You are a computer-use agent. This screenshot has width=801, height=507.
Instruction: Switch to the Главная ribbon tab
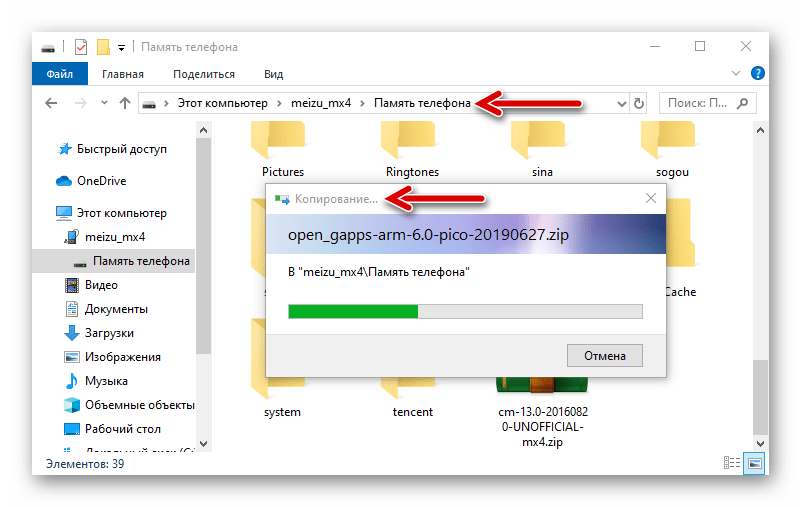click(123, 74)
